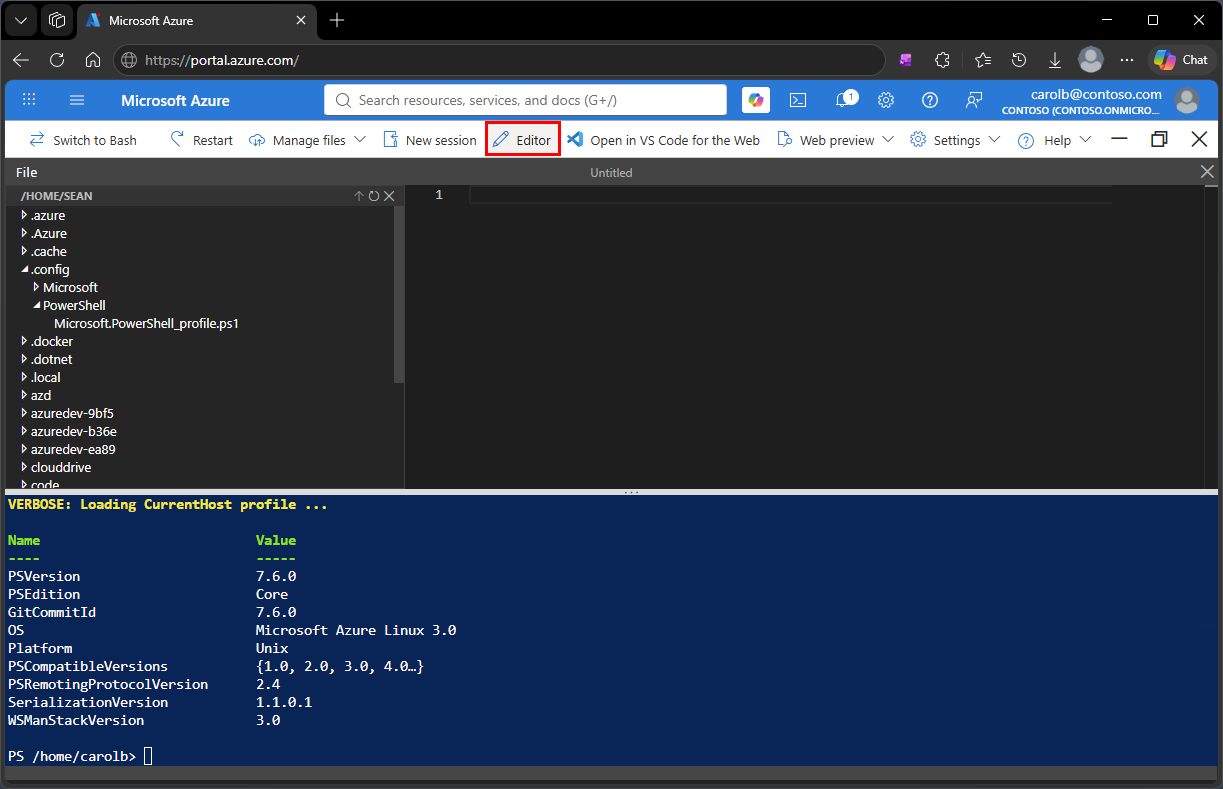Open the Cloud Shell Settings dropdown
The height and width of the screenshot is (789, 1223).
coord(955,140)
